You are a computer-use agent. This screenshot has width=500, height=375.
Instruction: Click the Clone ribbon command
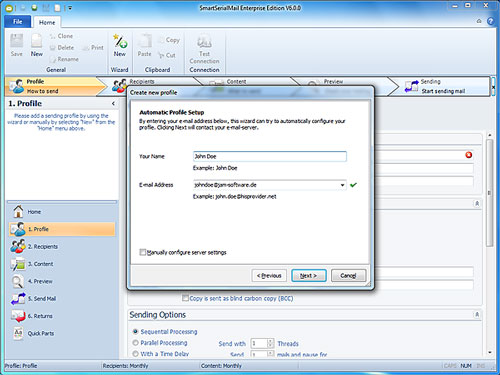(61, 36)
